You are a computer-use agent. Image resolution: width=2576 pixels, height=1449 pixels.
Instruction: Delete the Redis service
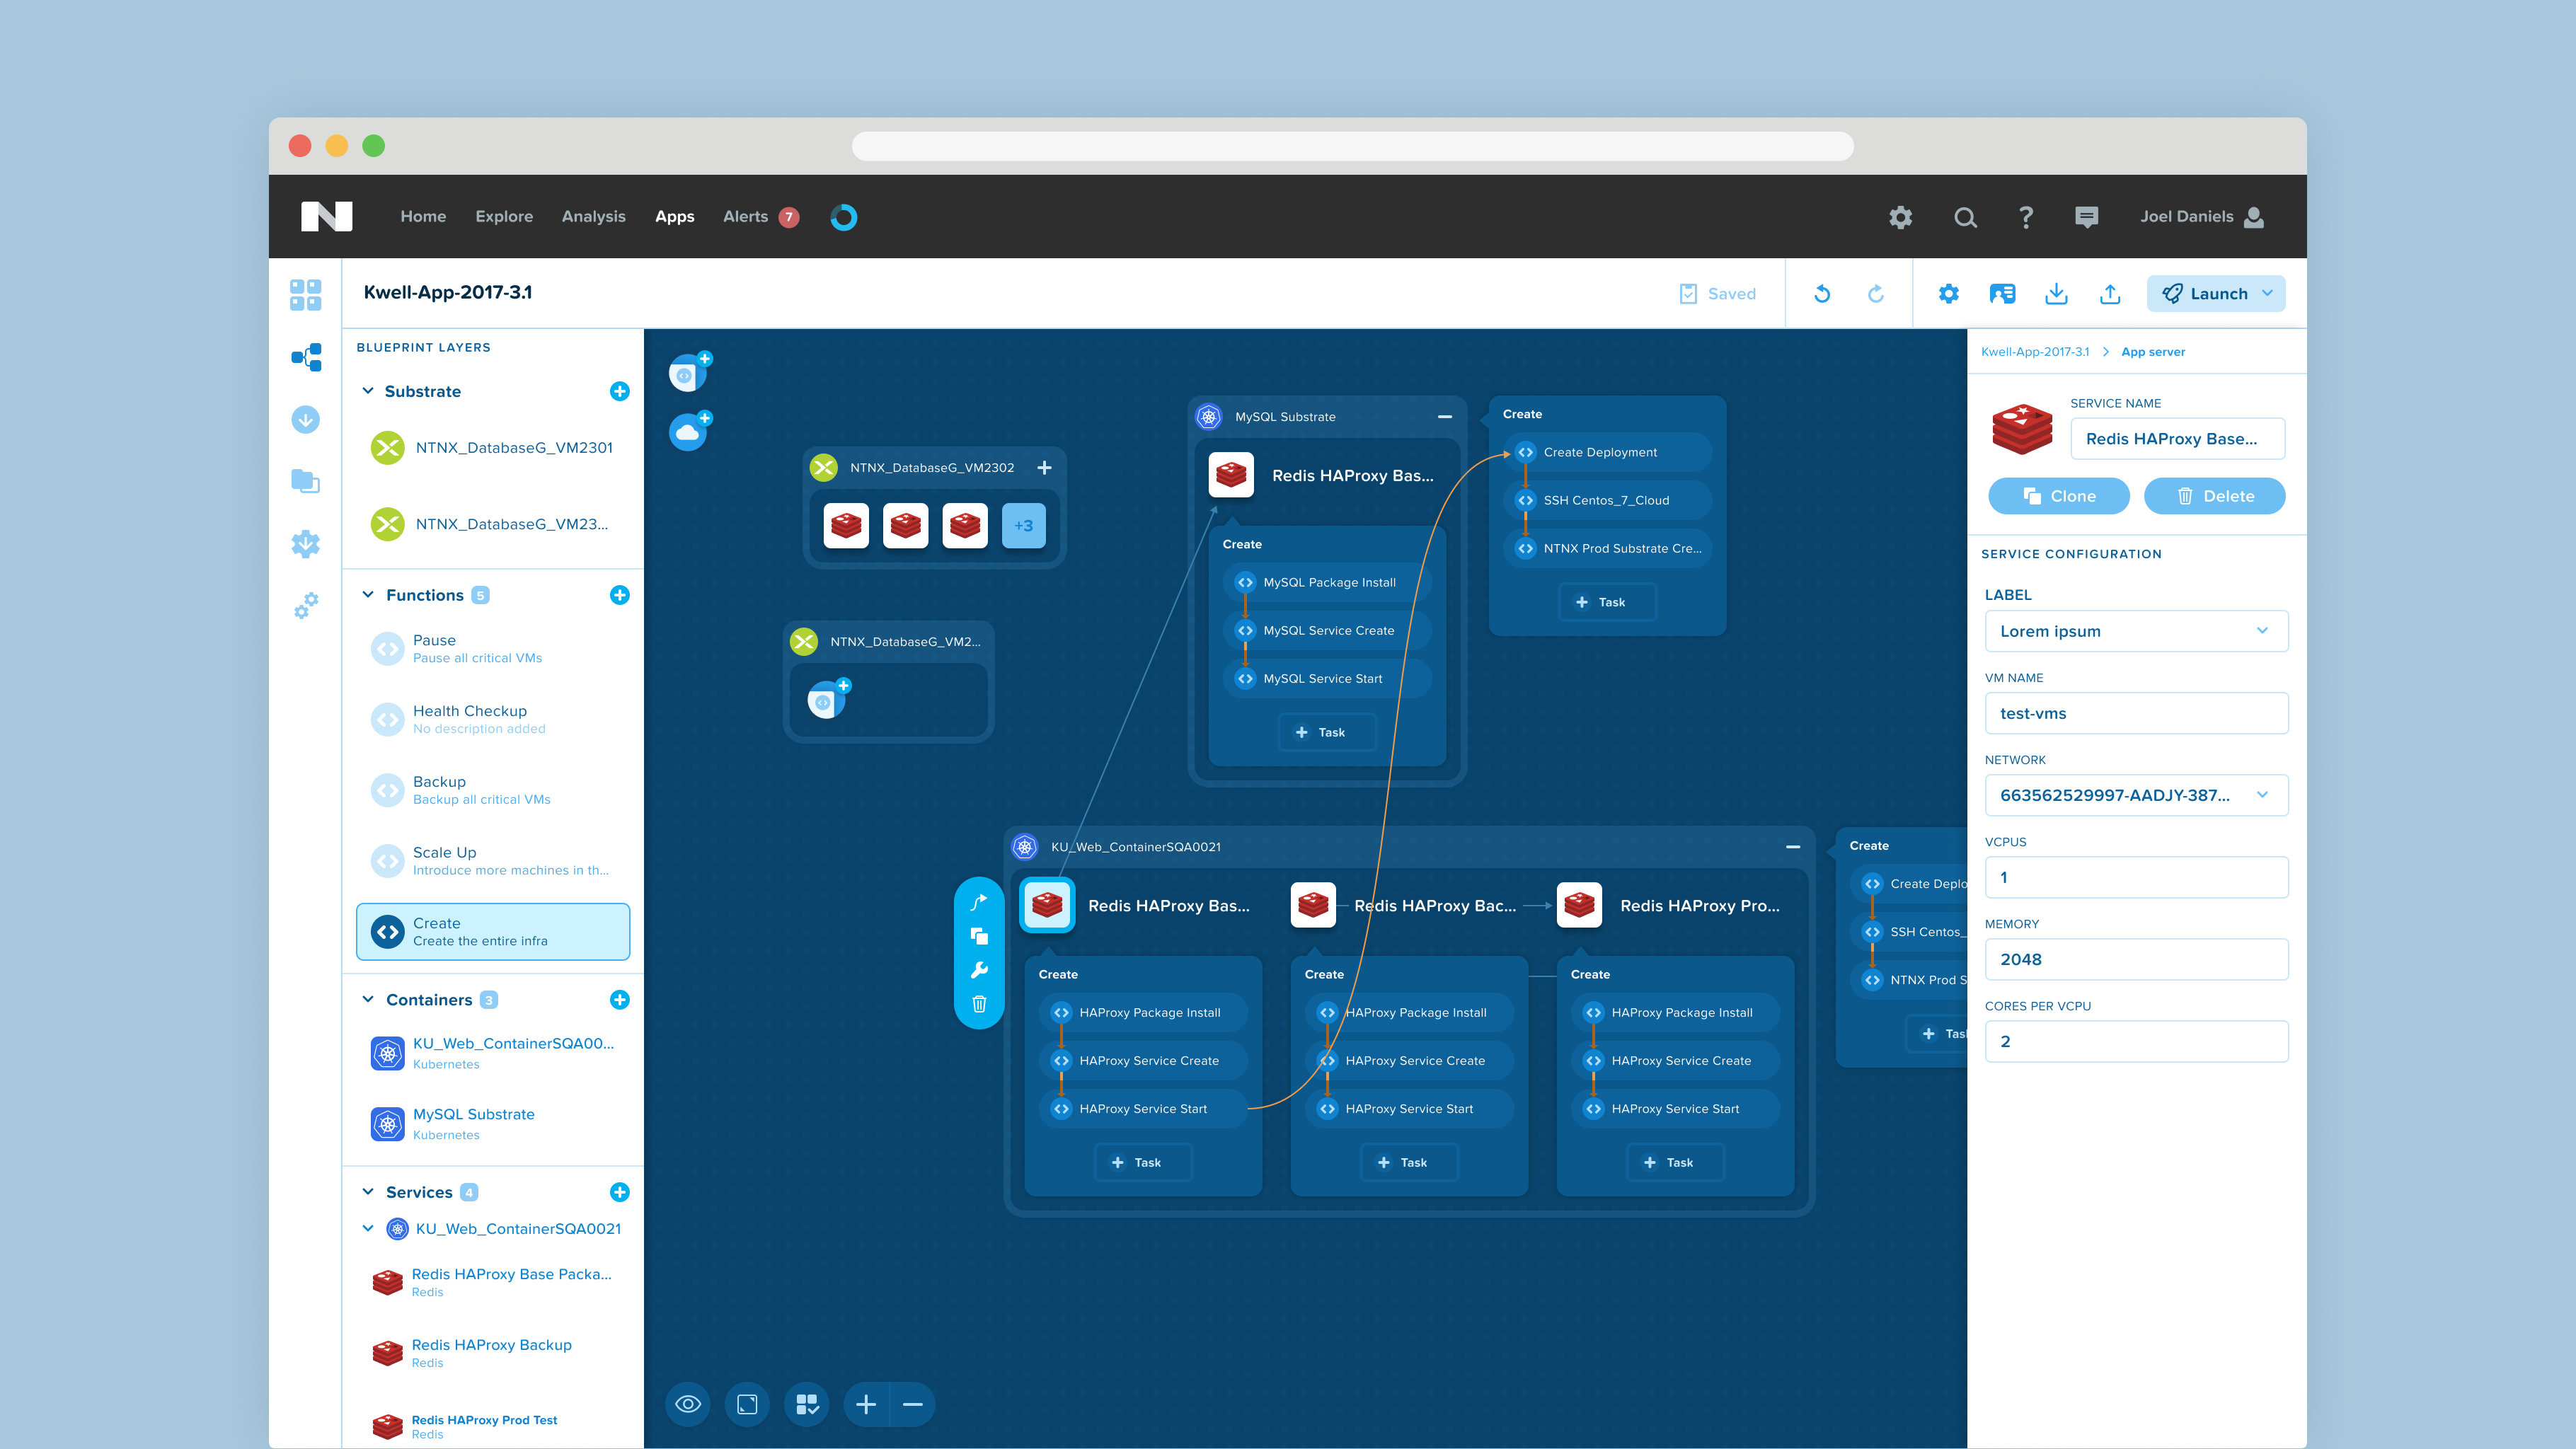(x=2215, y=497)
